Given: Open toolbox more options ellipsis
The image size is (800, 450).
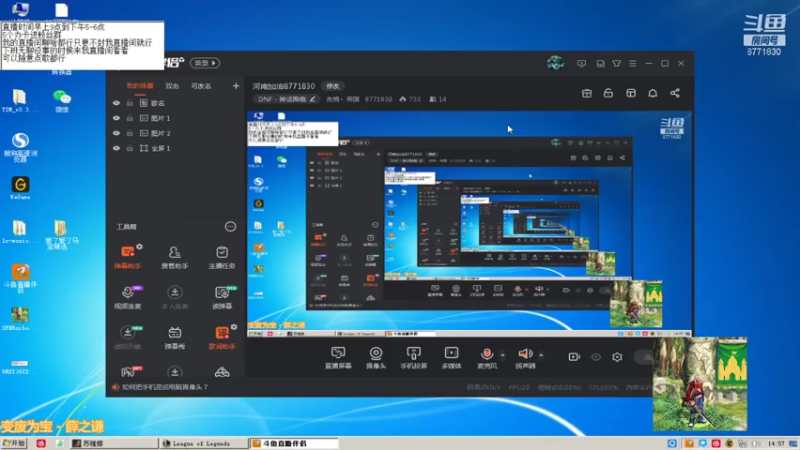Looking at the screenshot, I should 231,226.
